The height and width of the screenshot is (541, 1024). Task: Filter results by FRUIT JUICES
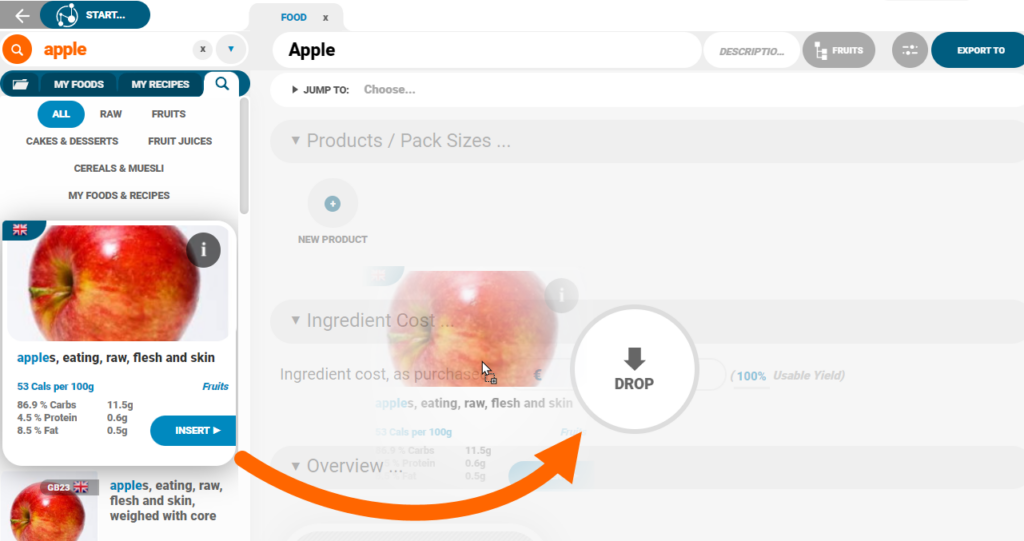pos(180,141)
